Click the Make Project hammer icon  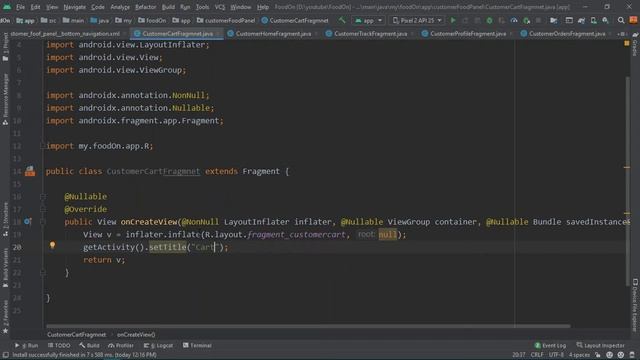coord(342,20)
